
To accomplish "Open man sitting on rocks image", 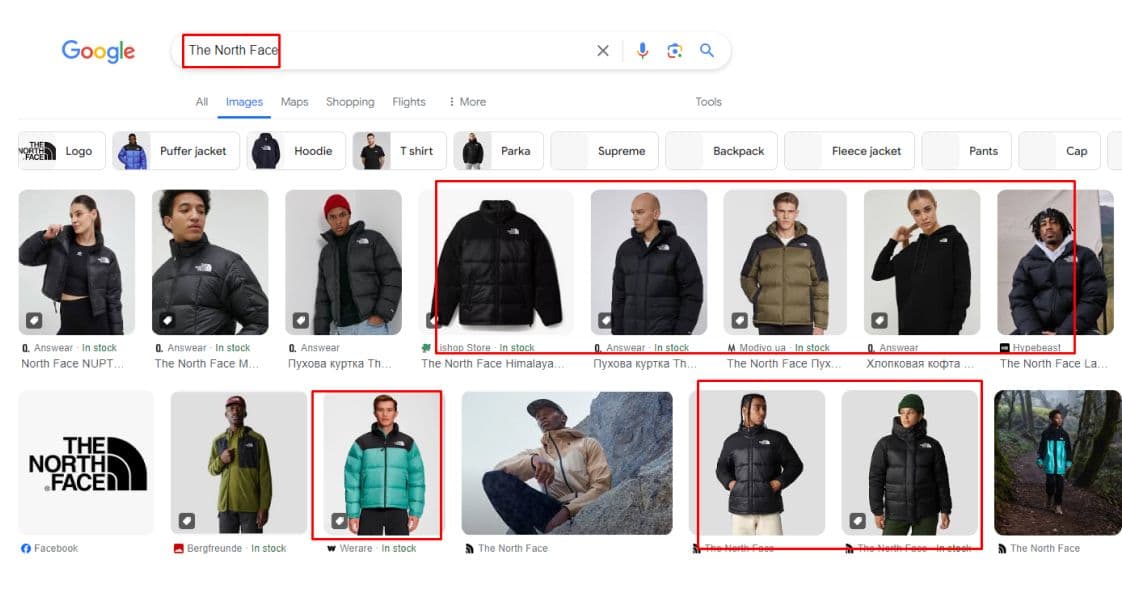I will pyautogui.click(x=567, y=462).
